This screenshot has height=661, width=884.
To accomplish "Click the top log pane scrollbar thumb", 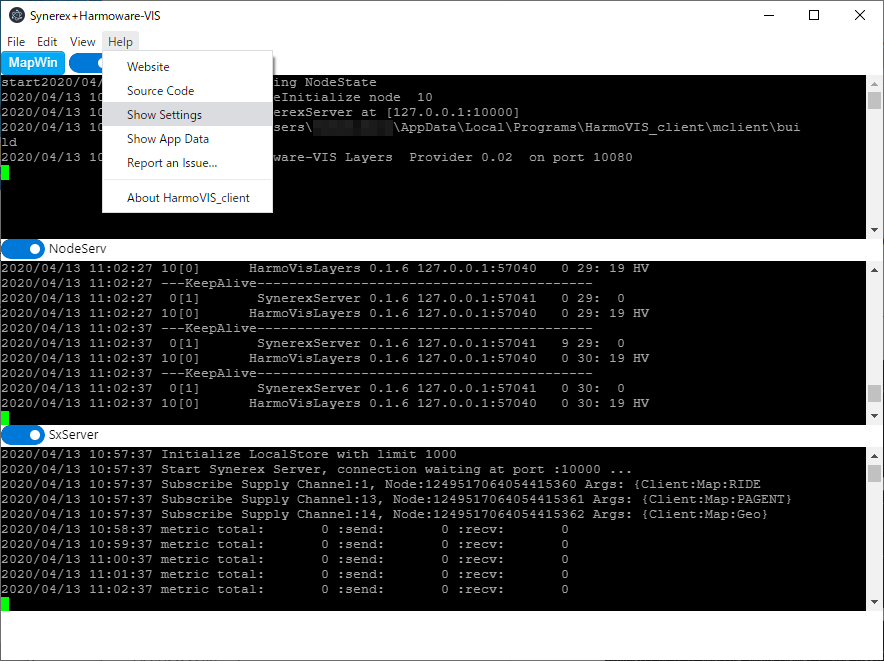I will [874, 100].
